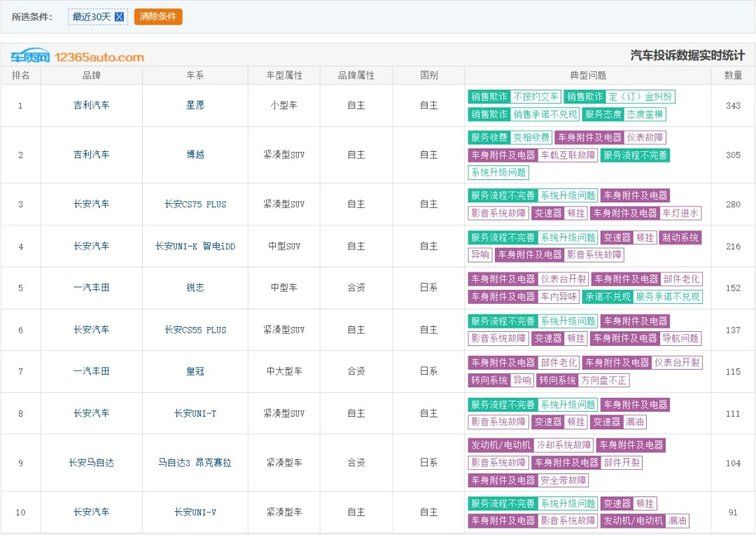This screenshot has height=535, width=756.
Task: Open the 皇冠 car series link
Action: tap(195, 372)
